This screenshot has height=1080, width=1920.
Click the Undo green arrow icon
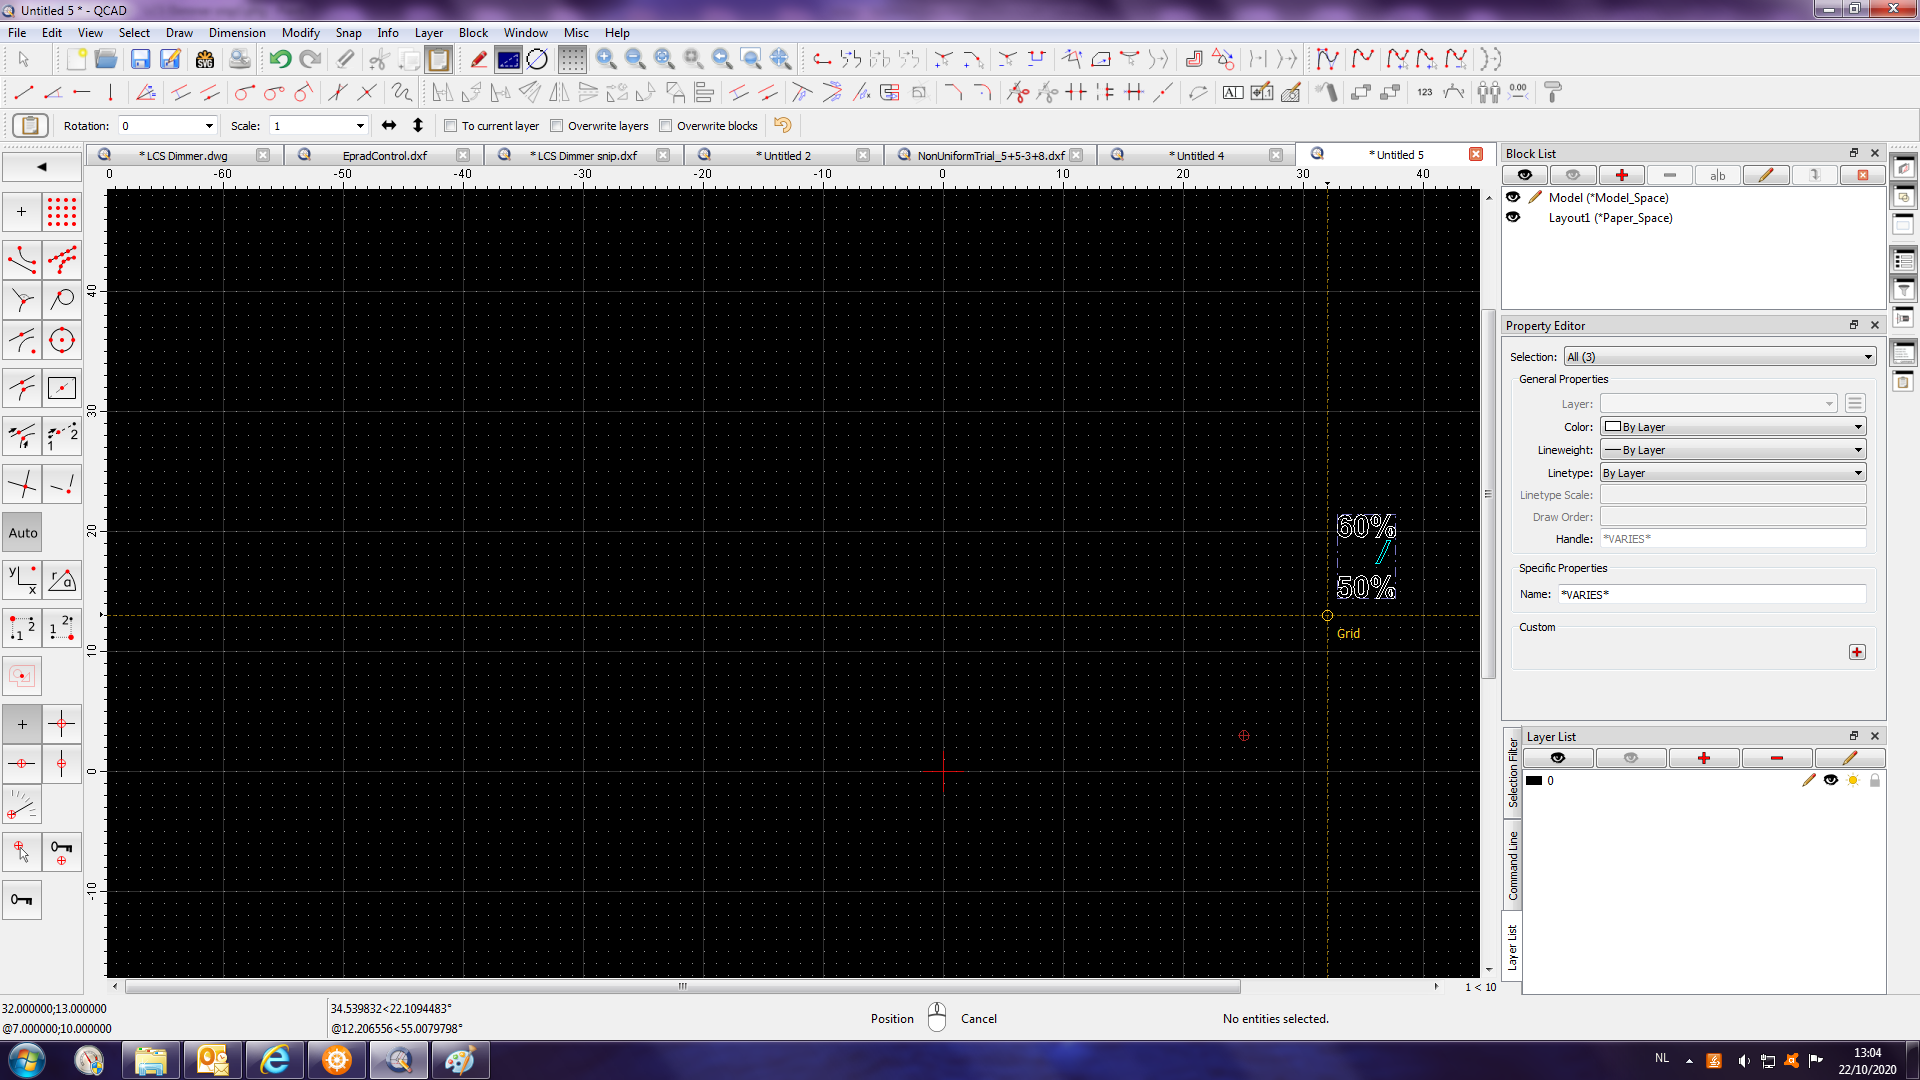279,59
